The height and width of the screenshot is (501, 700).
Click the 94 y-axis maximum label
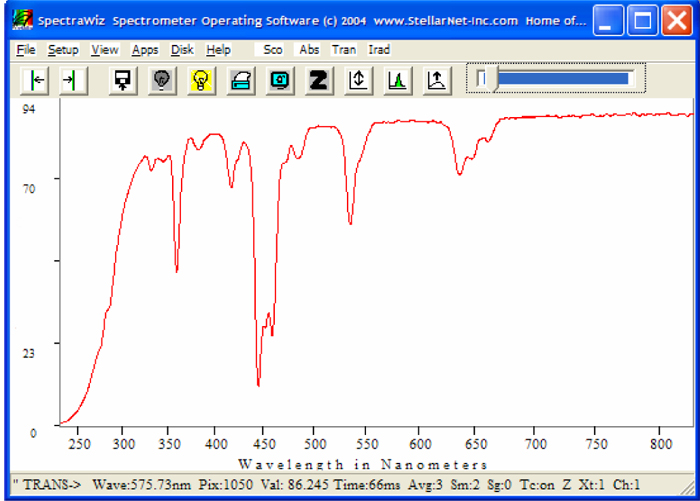[x=29, y=109]
